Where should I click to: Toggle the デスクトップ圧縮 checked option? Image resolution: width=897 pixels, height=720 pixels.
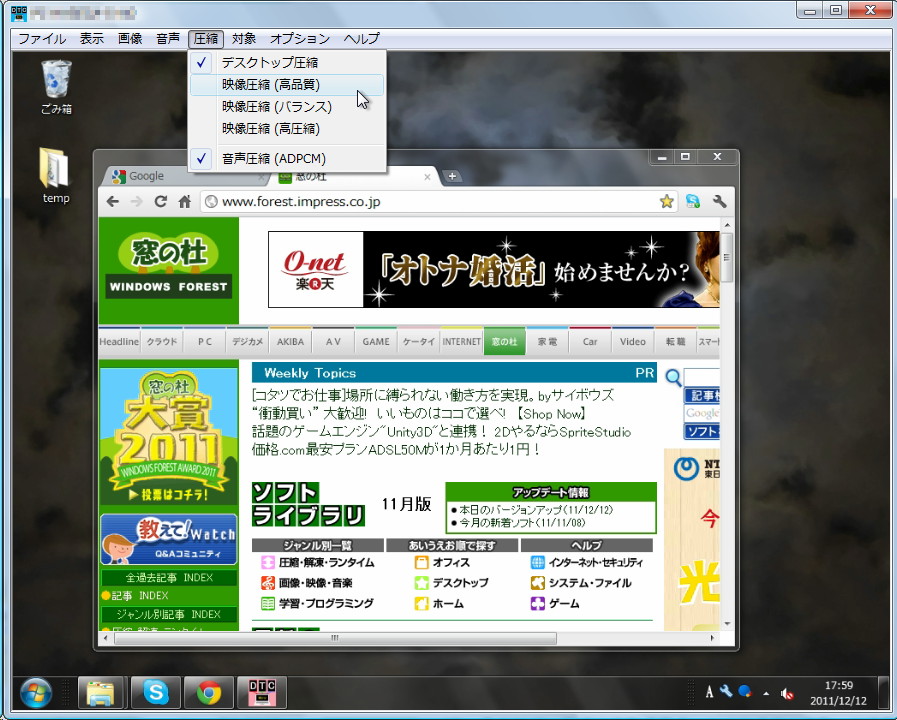click(287, 63)
